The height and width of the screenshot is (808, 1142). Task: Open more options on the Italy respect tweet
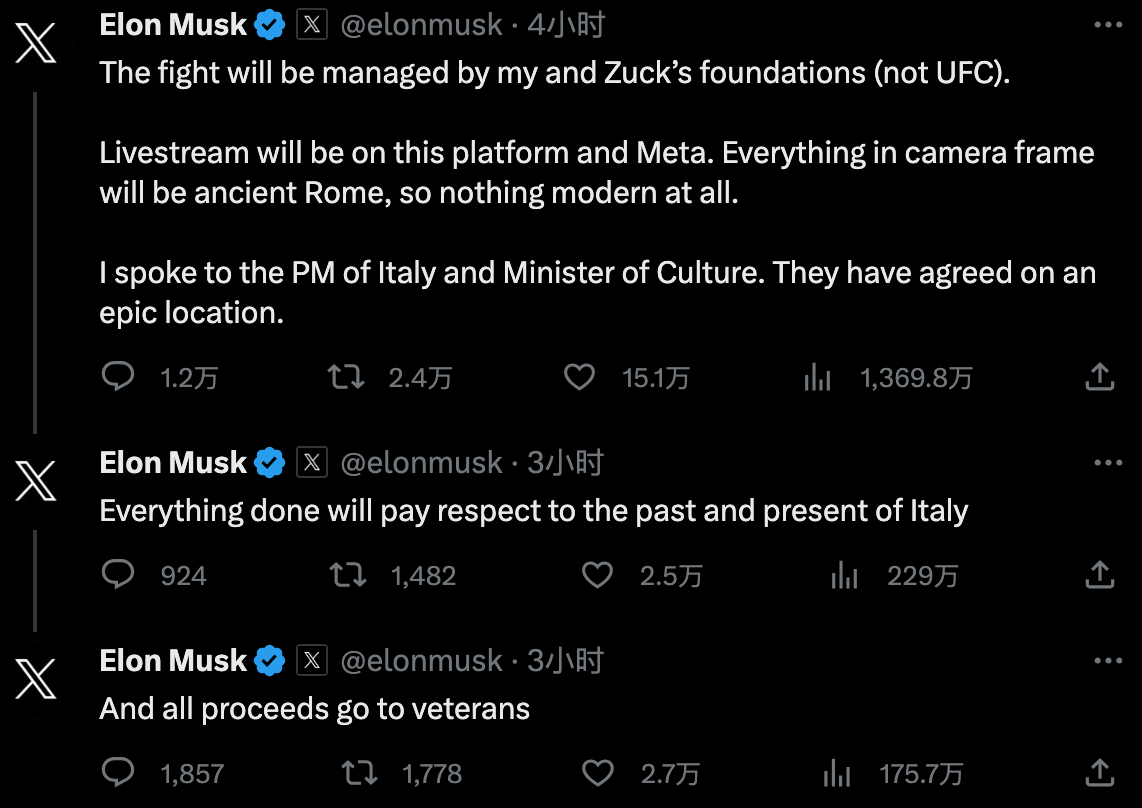[1108, 463]
